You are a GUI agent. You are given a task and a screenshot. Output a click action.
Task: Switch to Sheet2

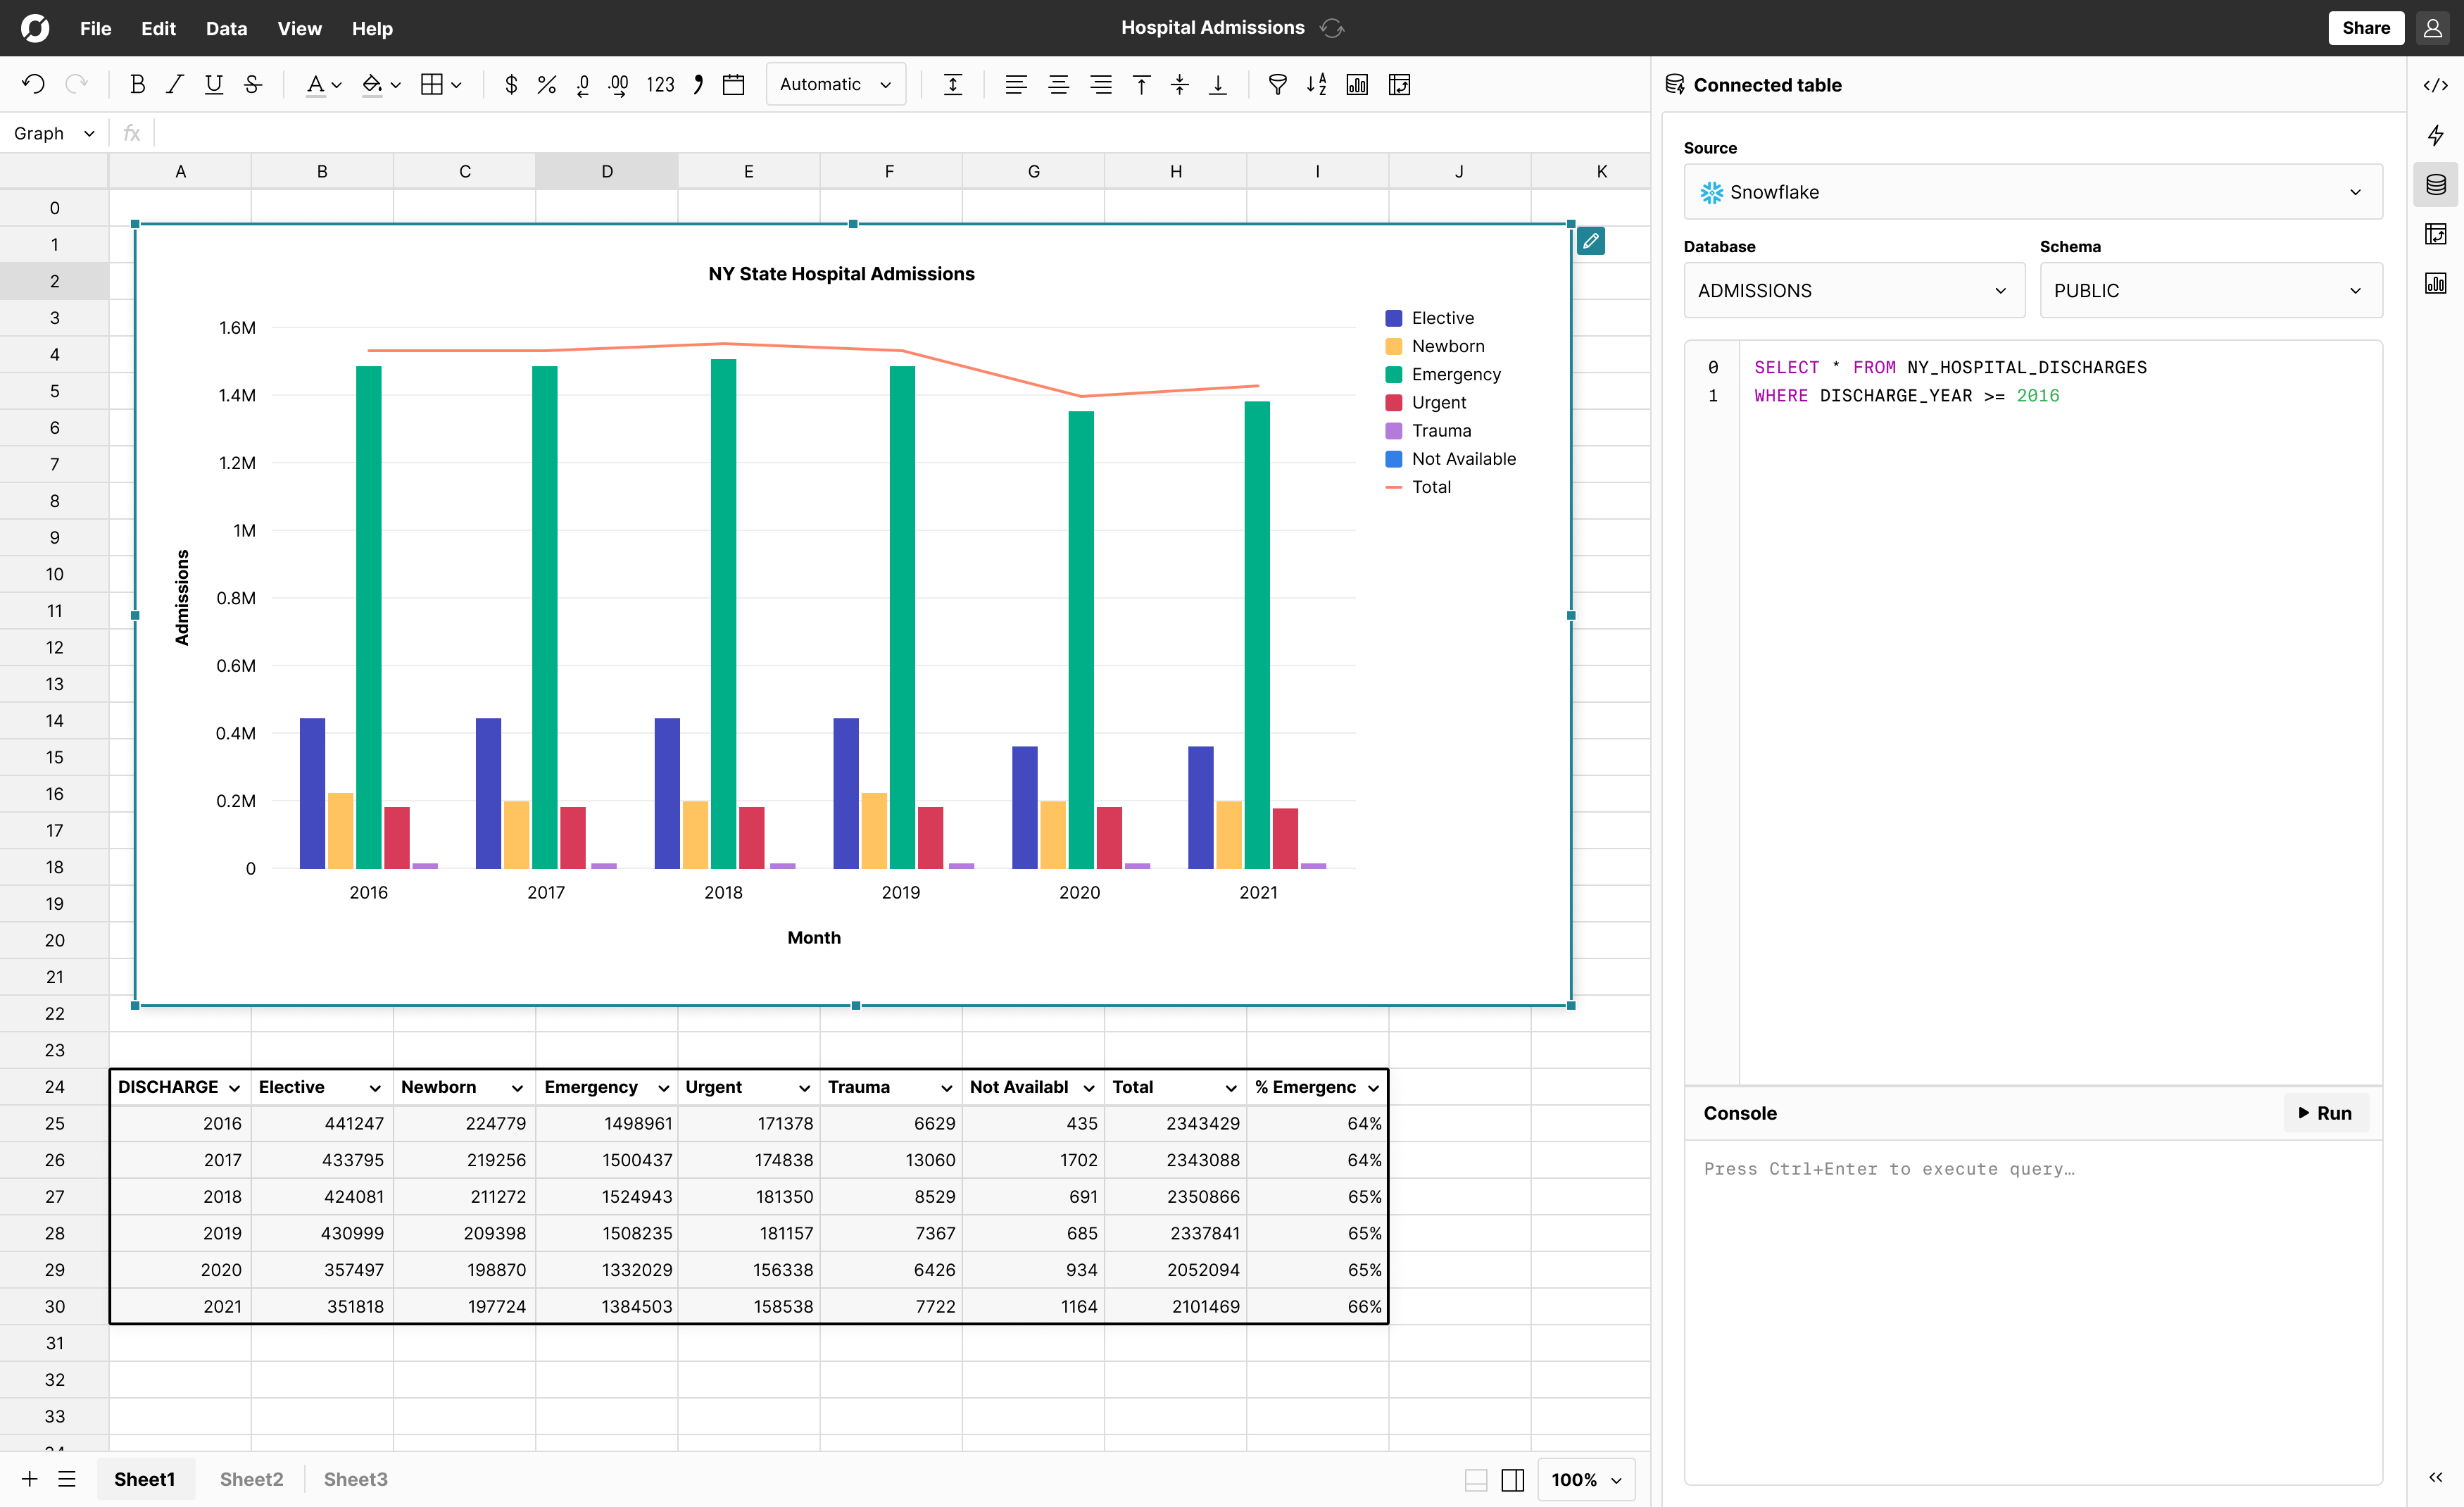coord(251,1479)
